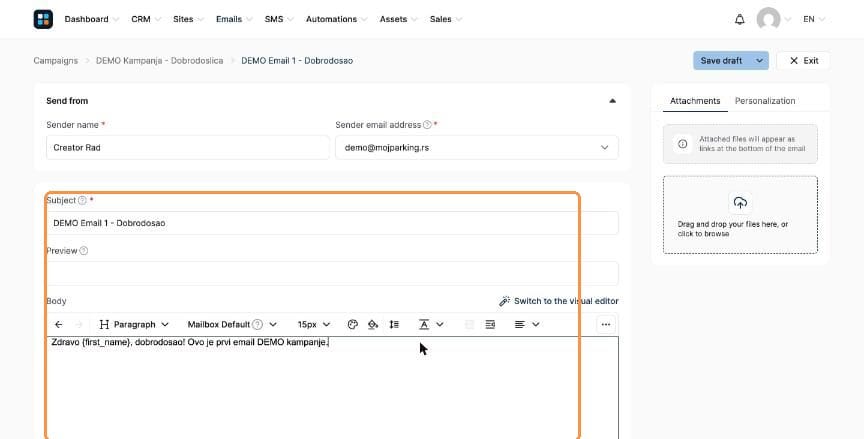Open the EN language selector
Screen dimensions: 864x439
click(x=814, y=19)
